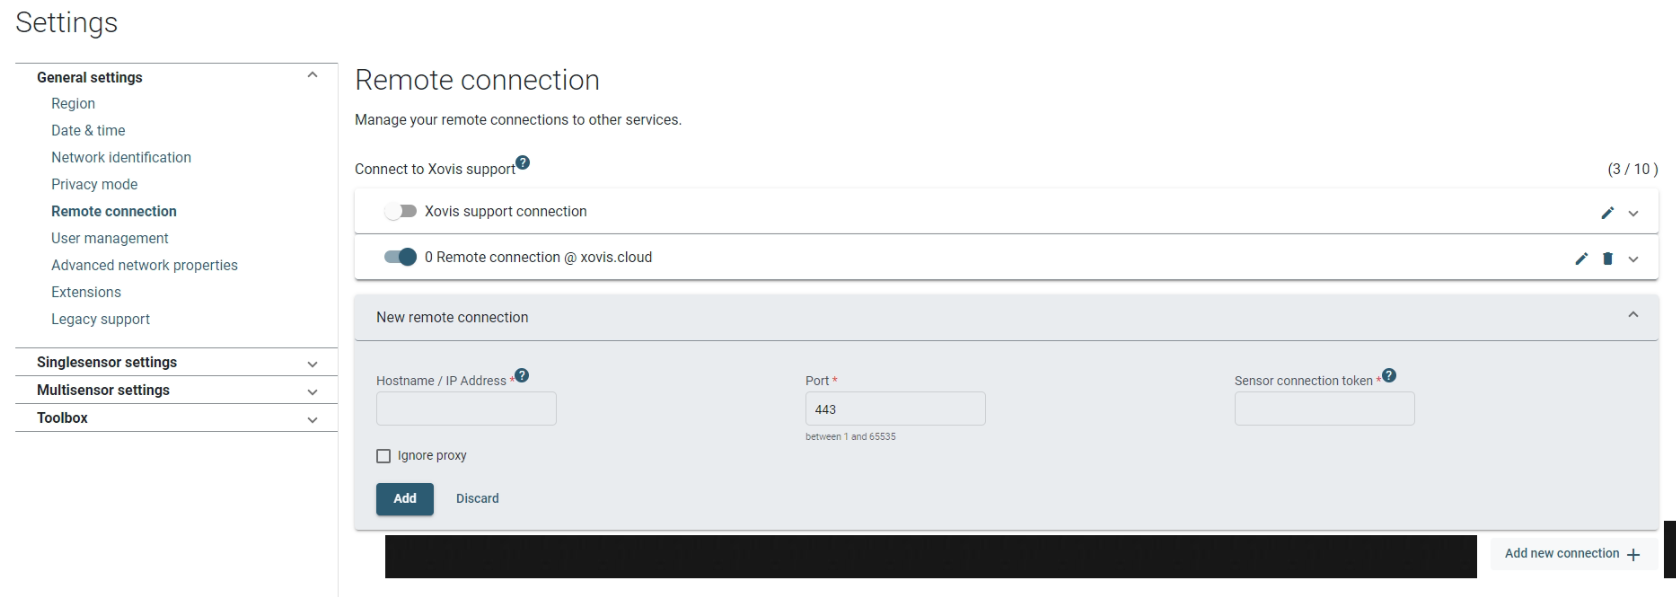Expand the Toolbox section
Image resolution: width=1676 pixels, height=597 pixels.
[312, 420]
